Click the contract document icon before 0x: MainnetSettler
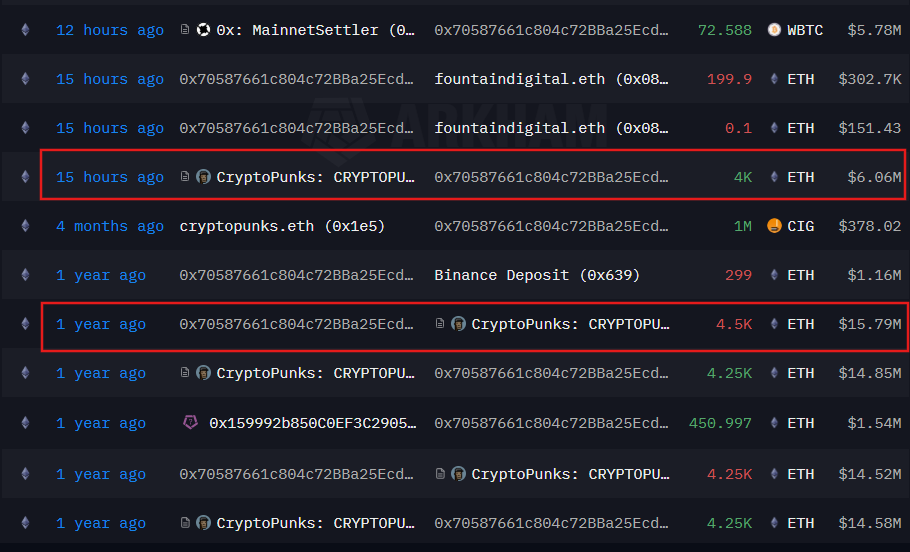This screenshot has width=910, height=552. coord(185,29)
